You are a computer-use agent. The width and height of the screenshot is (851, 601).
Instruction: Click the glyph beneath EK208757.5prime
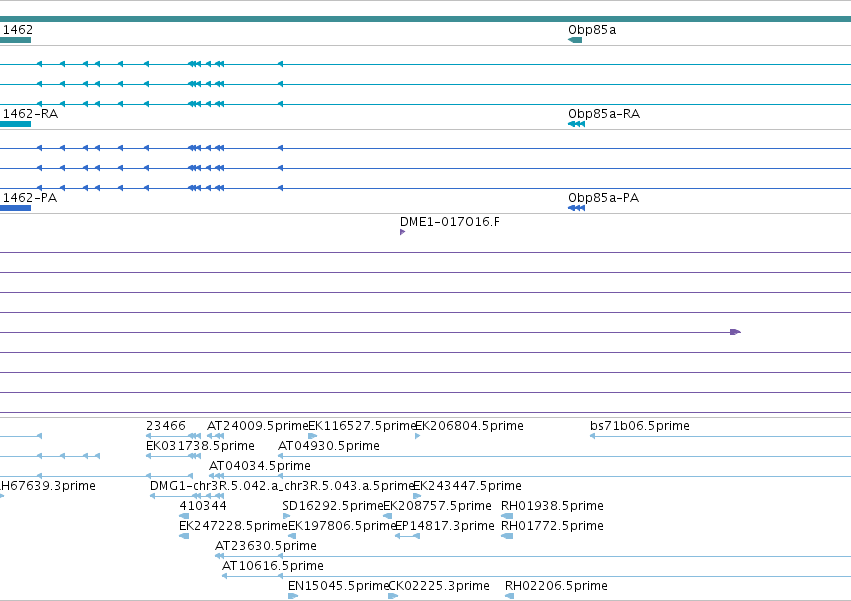(388, 516)
